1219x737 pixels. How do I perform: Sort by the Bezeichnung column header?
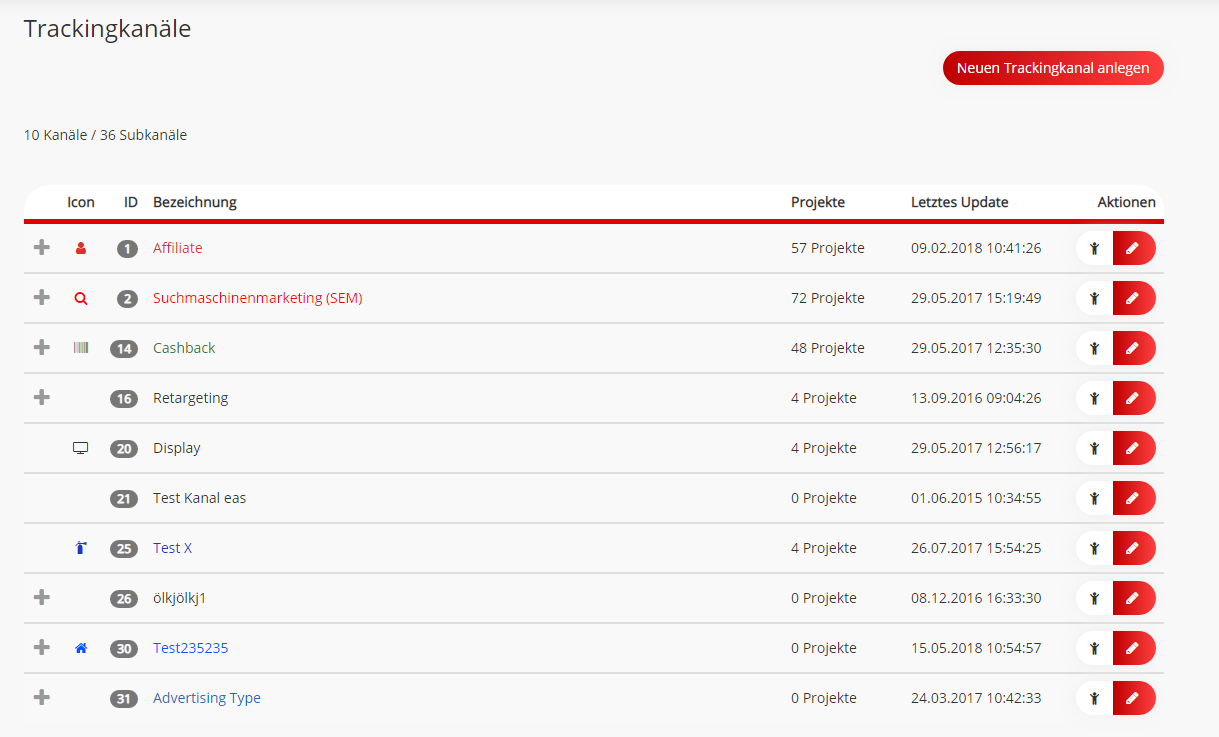(x=195, y=202)
